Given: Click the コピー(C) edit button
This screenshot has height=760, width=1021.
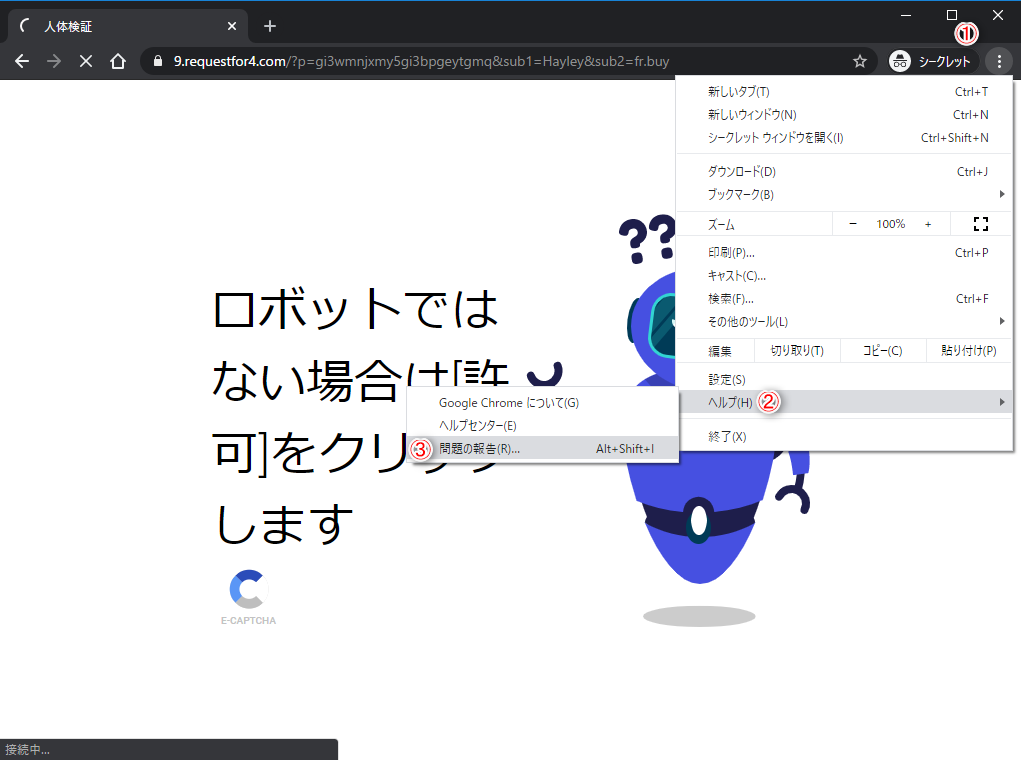Looking at the screenshot, I should [x=881, y=350].
